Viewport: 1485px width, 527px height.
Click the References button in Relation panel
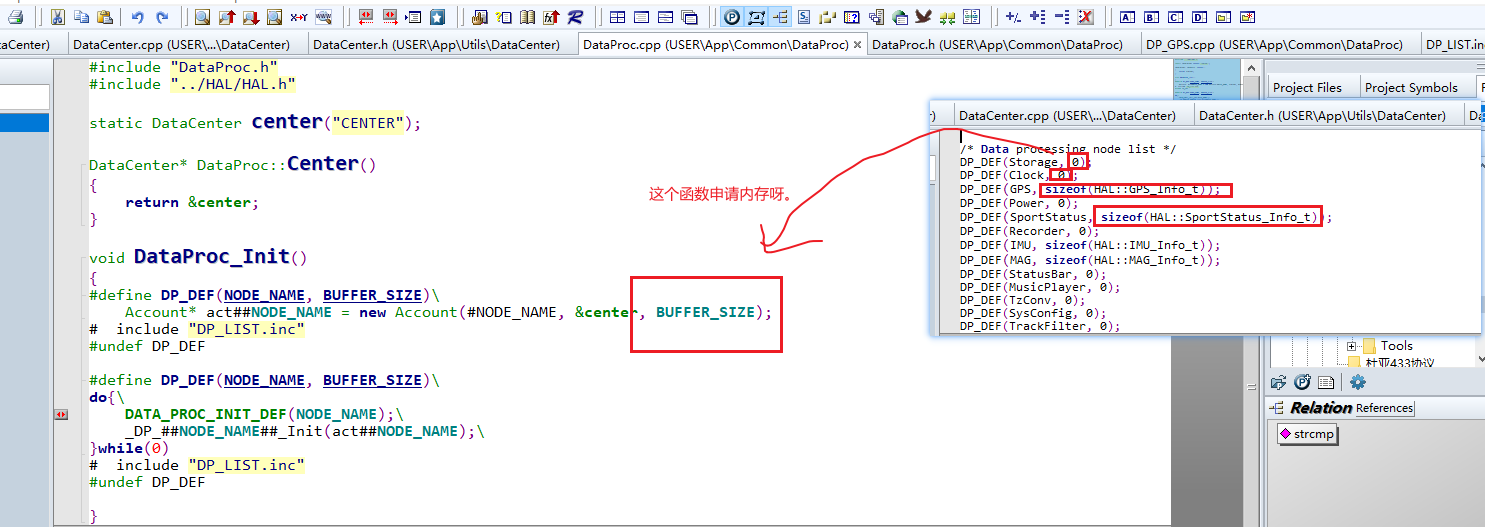(1384, 408)
